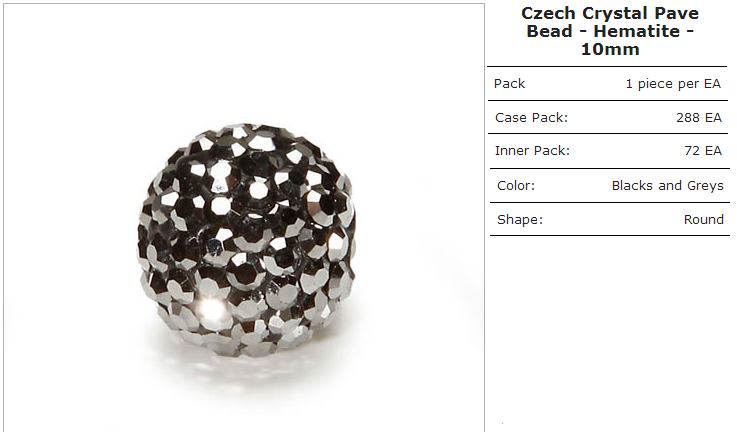Select the Shape label
This screenshot has width=737, height=432.
tap(520, 220)
